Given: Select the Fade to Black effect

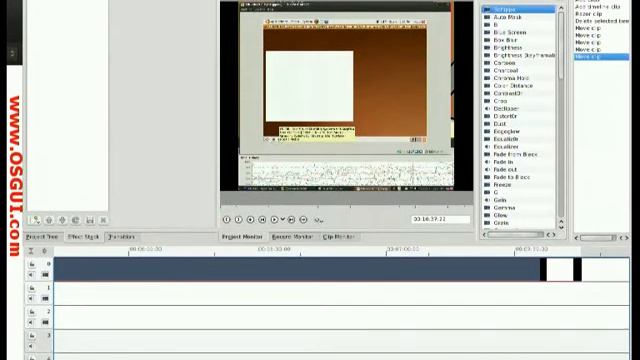Looking at the screenshot, I should [511, 177].
